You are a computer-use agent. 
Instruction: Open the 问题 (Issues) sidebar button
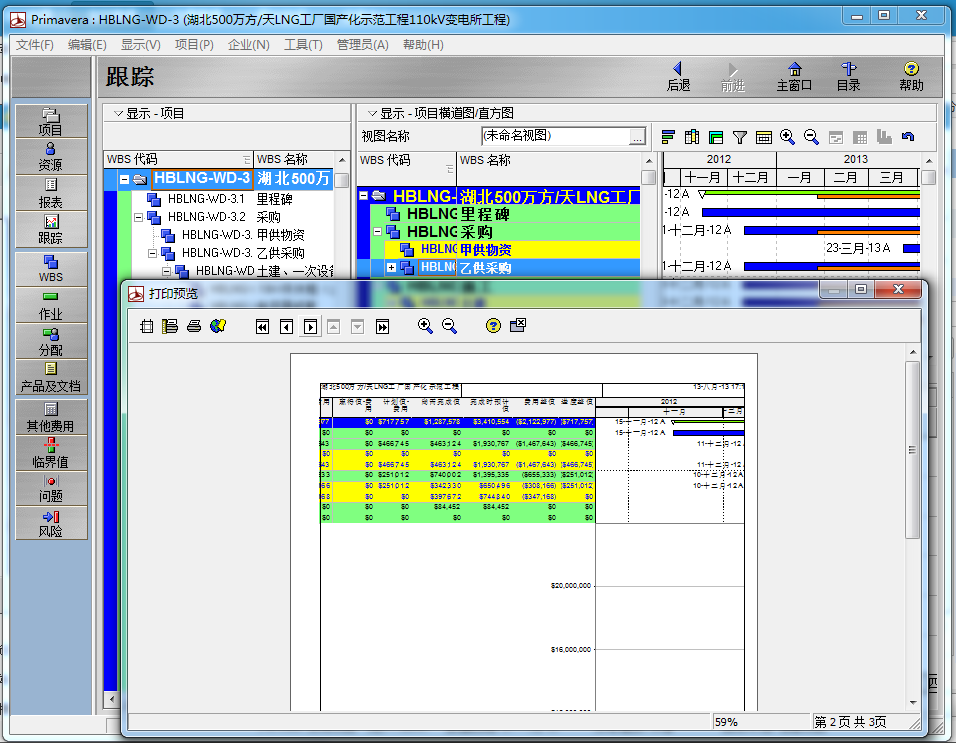coord(51,488)
